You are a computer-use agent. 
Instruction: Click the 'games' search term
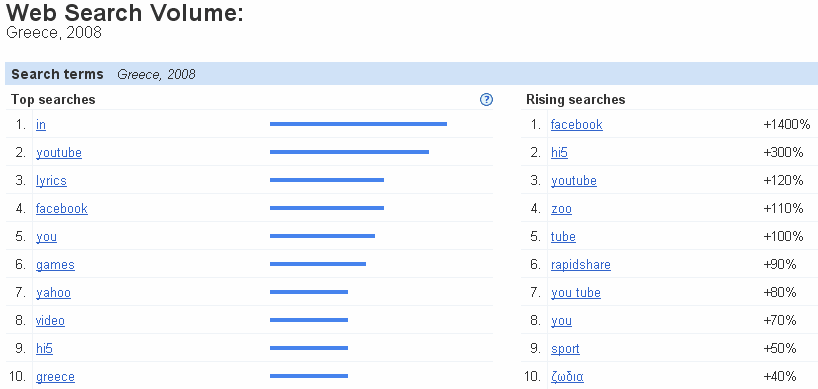tap(55, 265)
